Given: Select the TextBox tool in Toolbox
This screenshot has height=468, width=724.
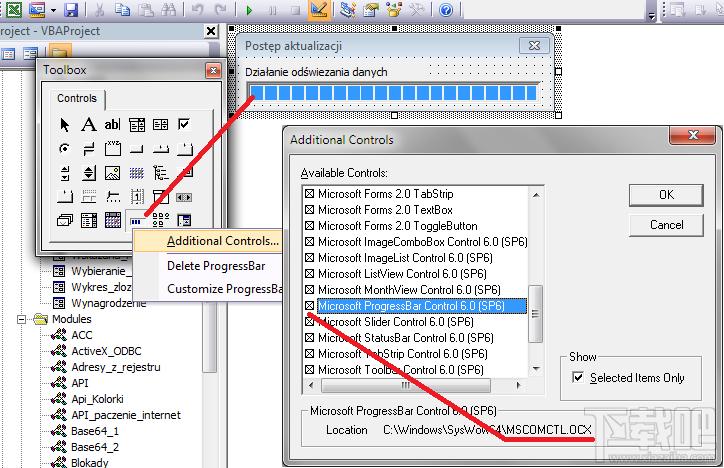Looking at the screenshot, I should click(112, 125).
